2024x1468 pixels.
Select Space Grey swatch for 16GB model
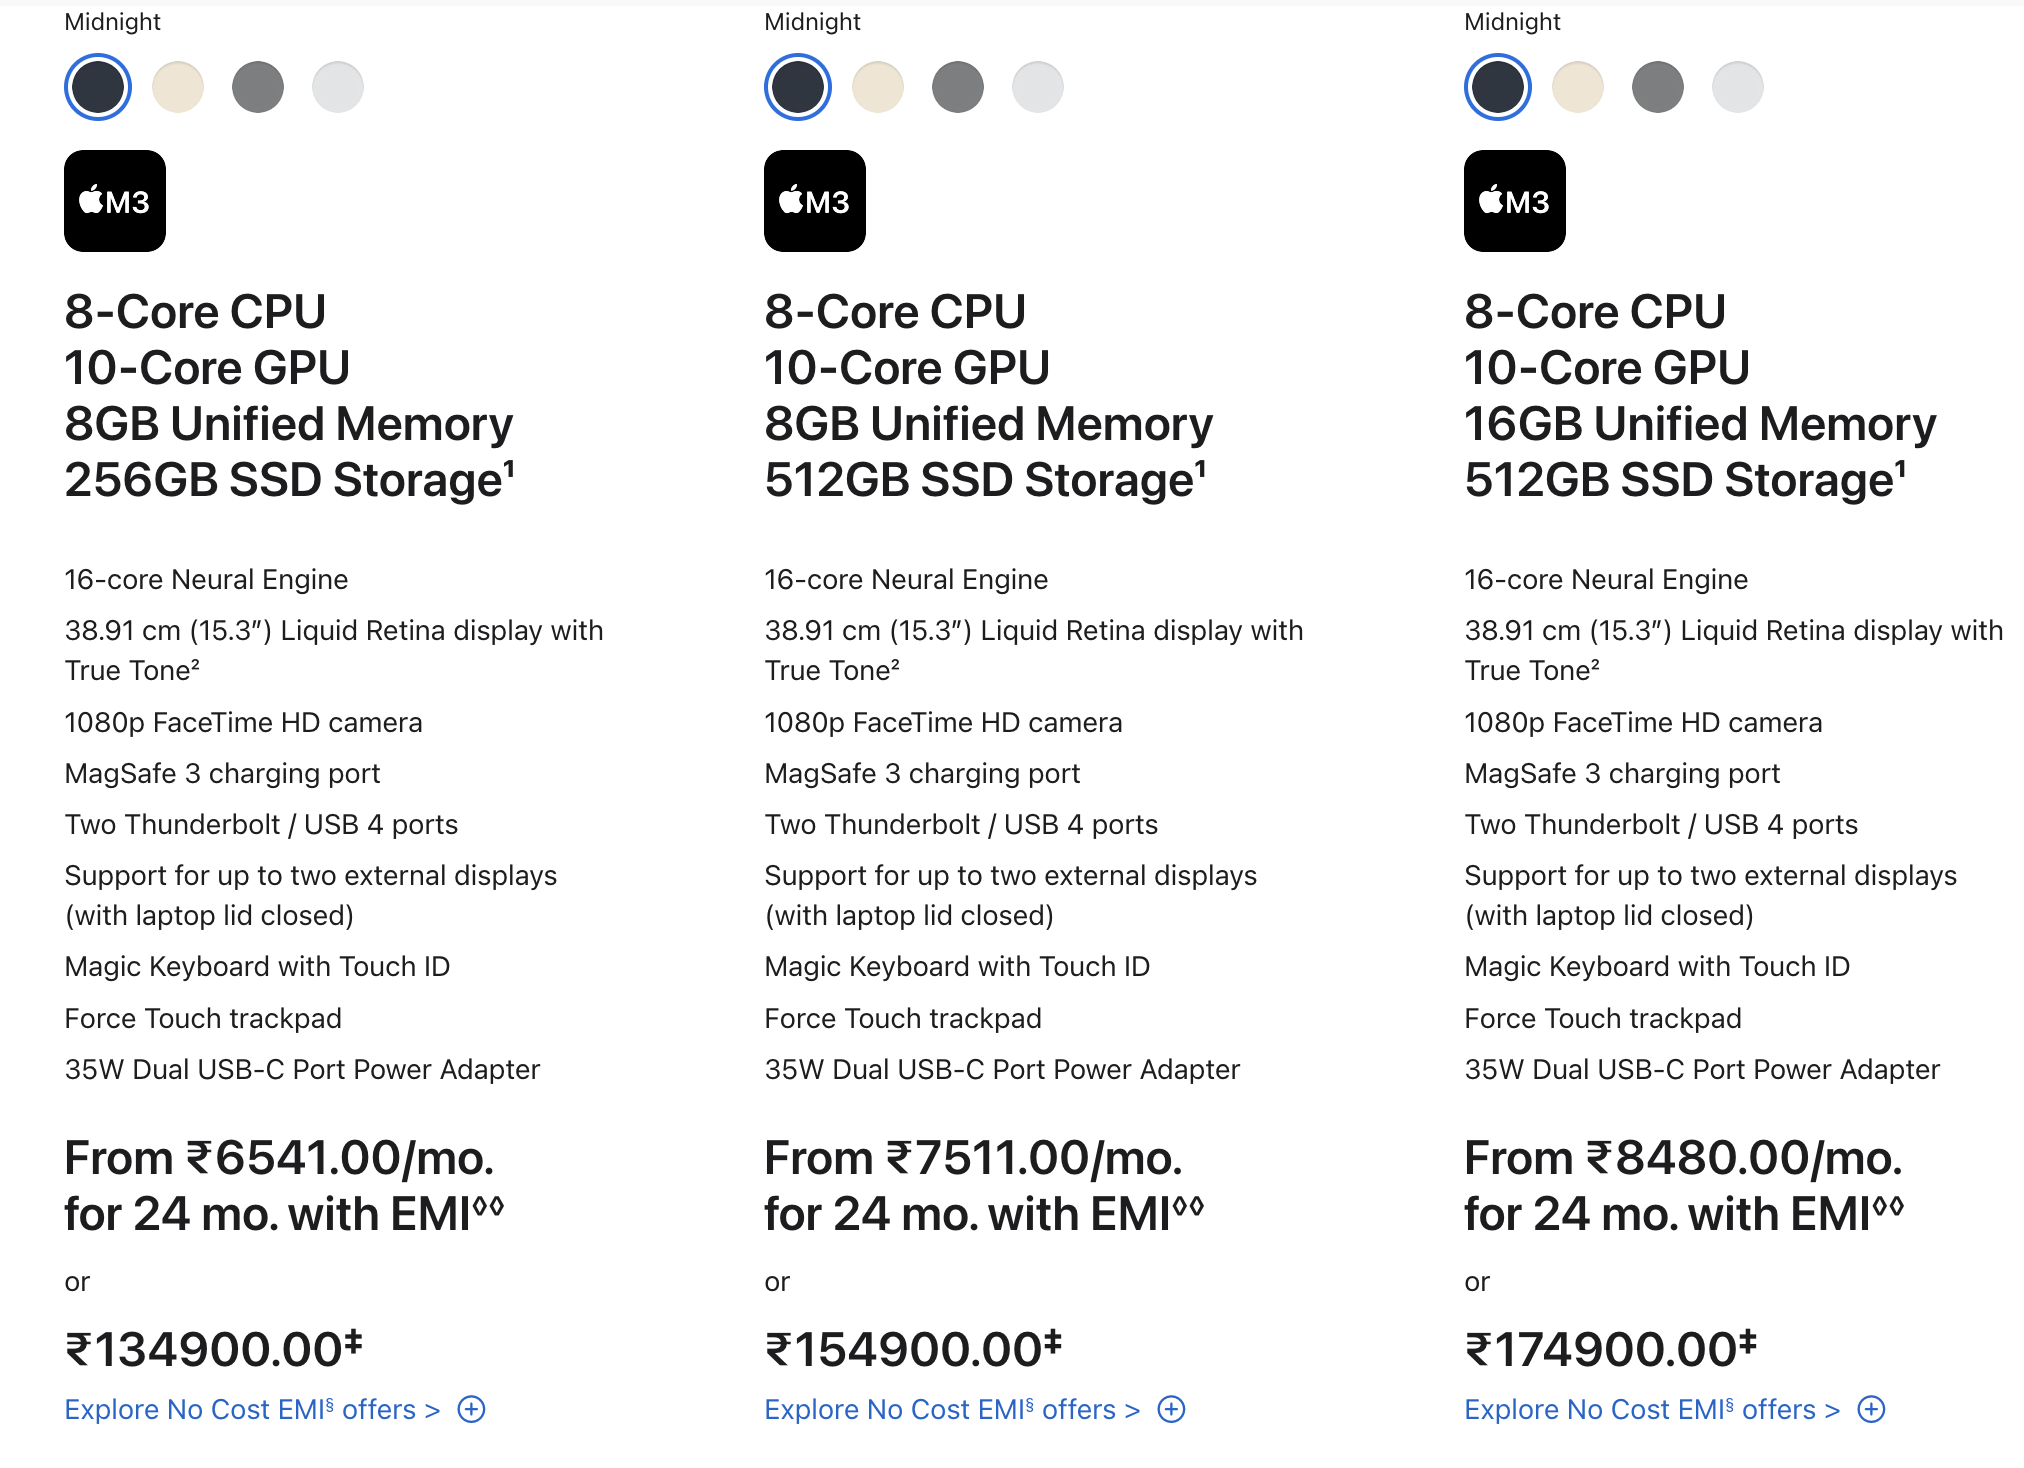click(x=1658, y=87)
